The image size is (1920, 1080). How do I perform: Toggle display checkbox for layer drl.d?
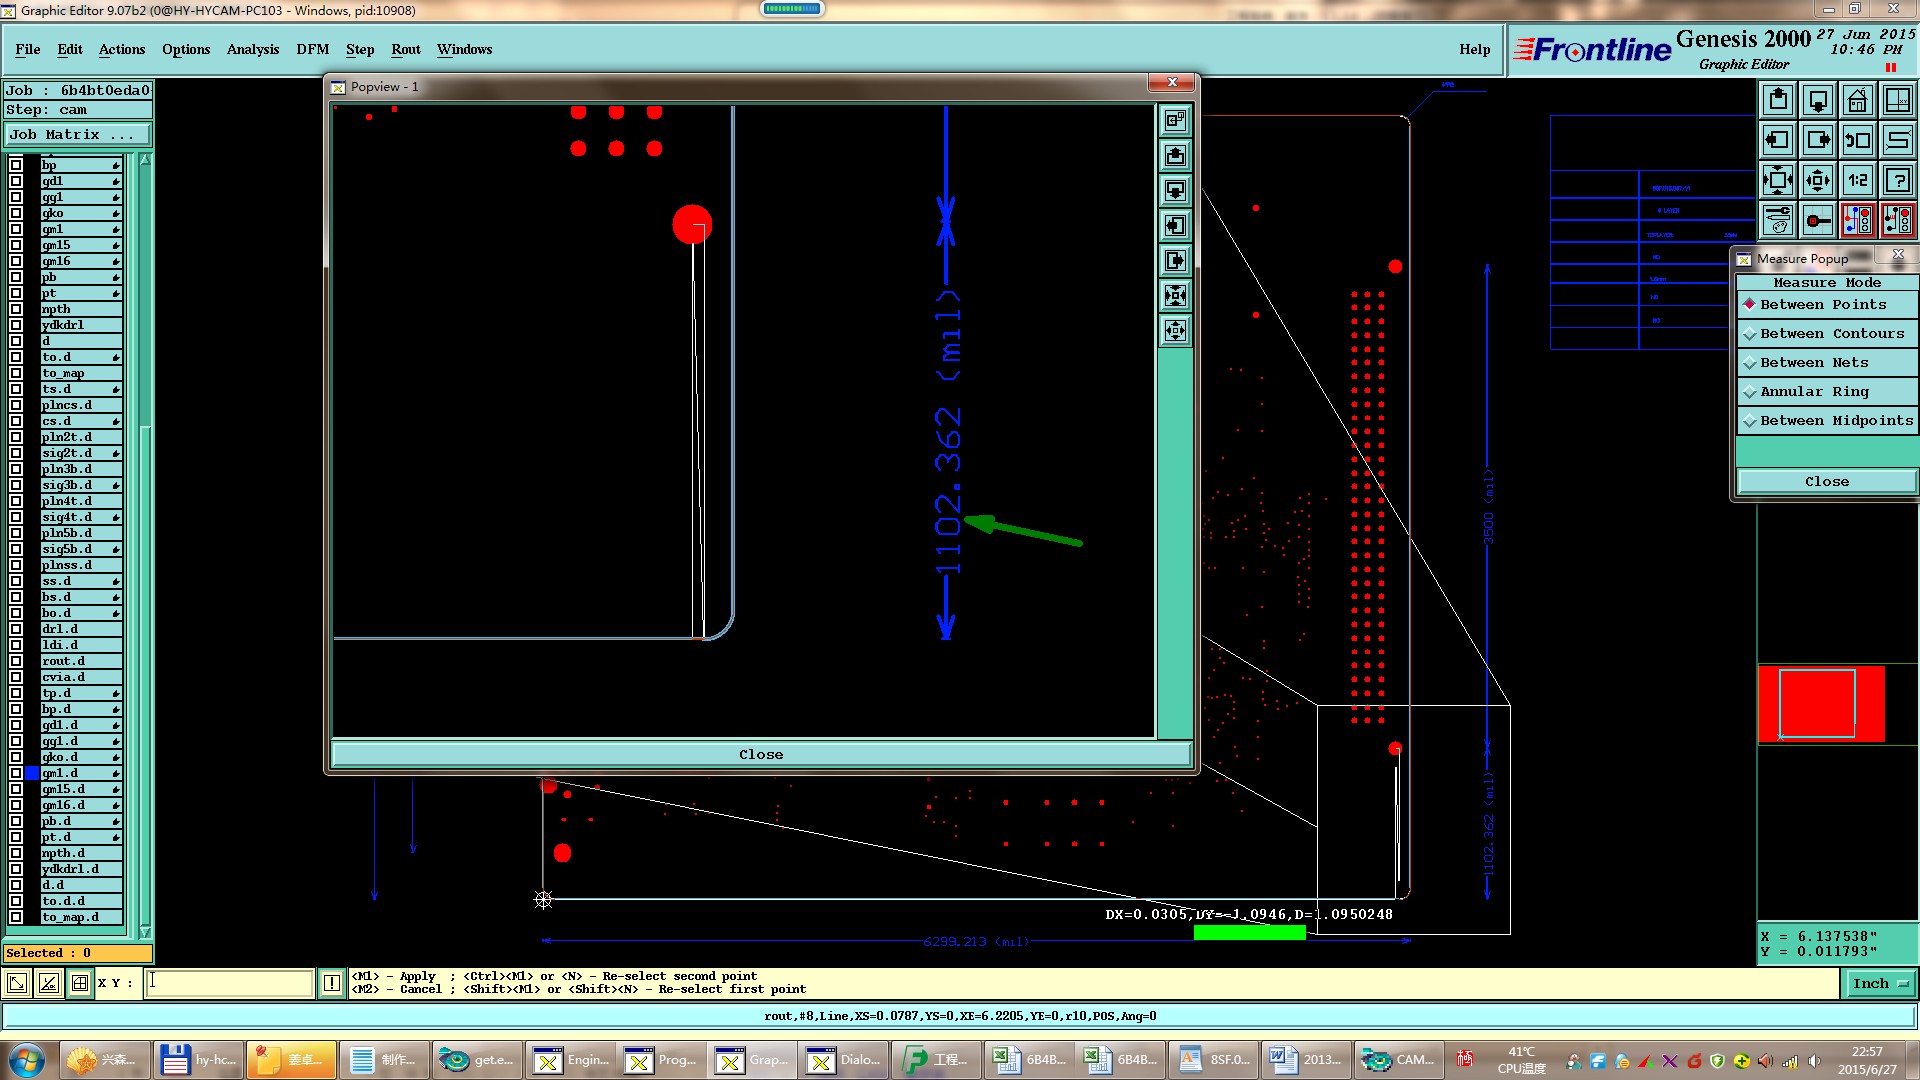(16, 629)
